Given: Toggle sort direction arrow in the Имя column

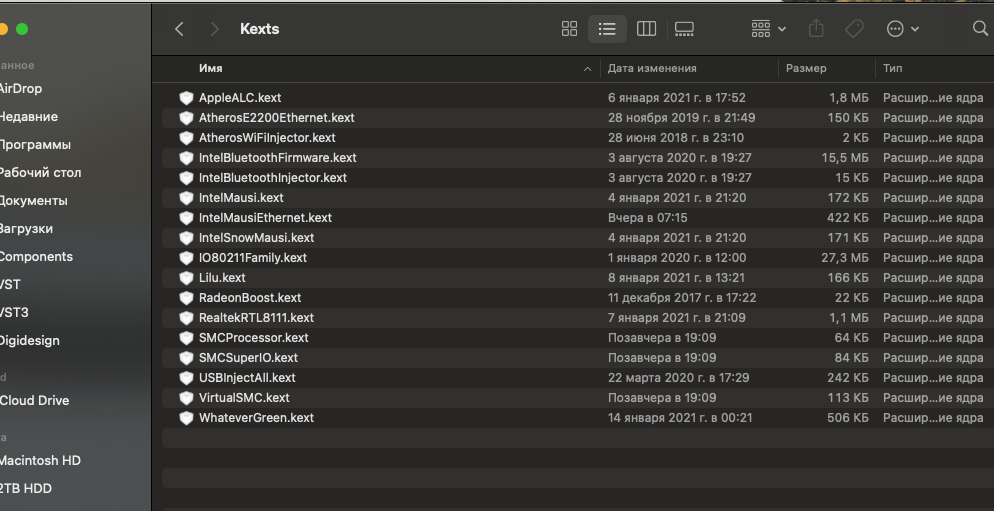Looking at the screenshot, I should [x=587, y=68].
